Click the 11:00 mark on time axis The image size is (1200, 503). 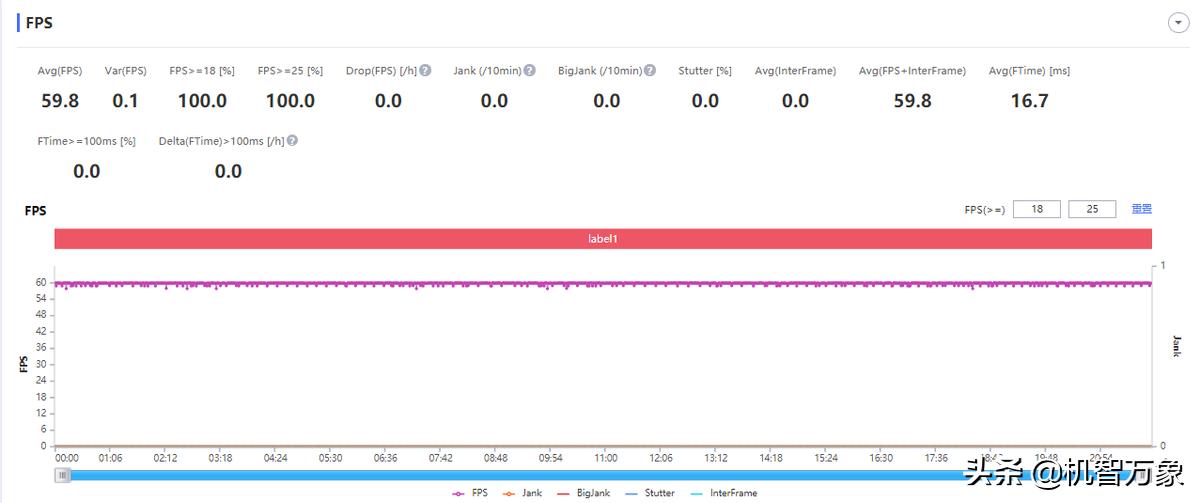coord(605,458)
